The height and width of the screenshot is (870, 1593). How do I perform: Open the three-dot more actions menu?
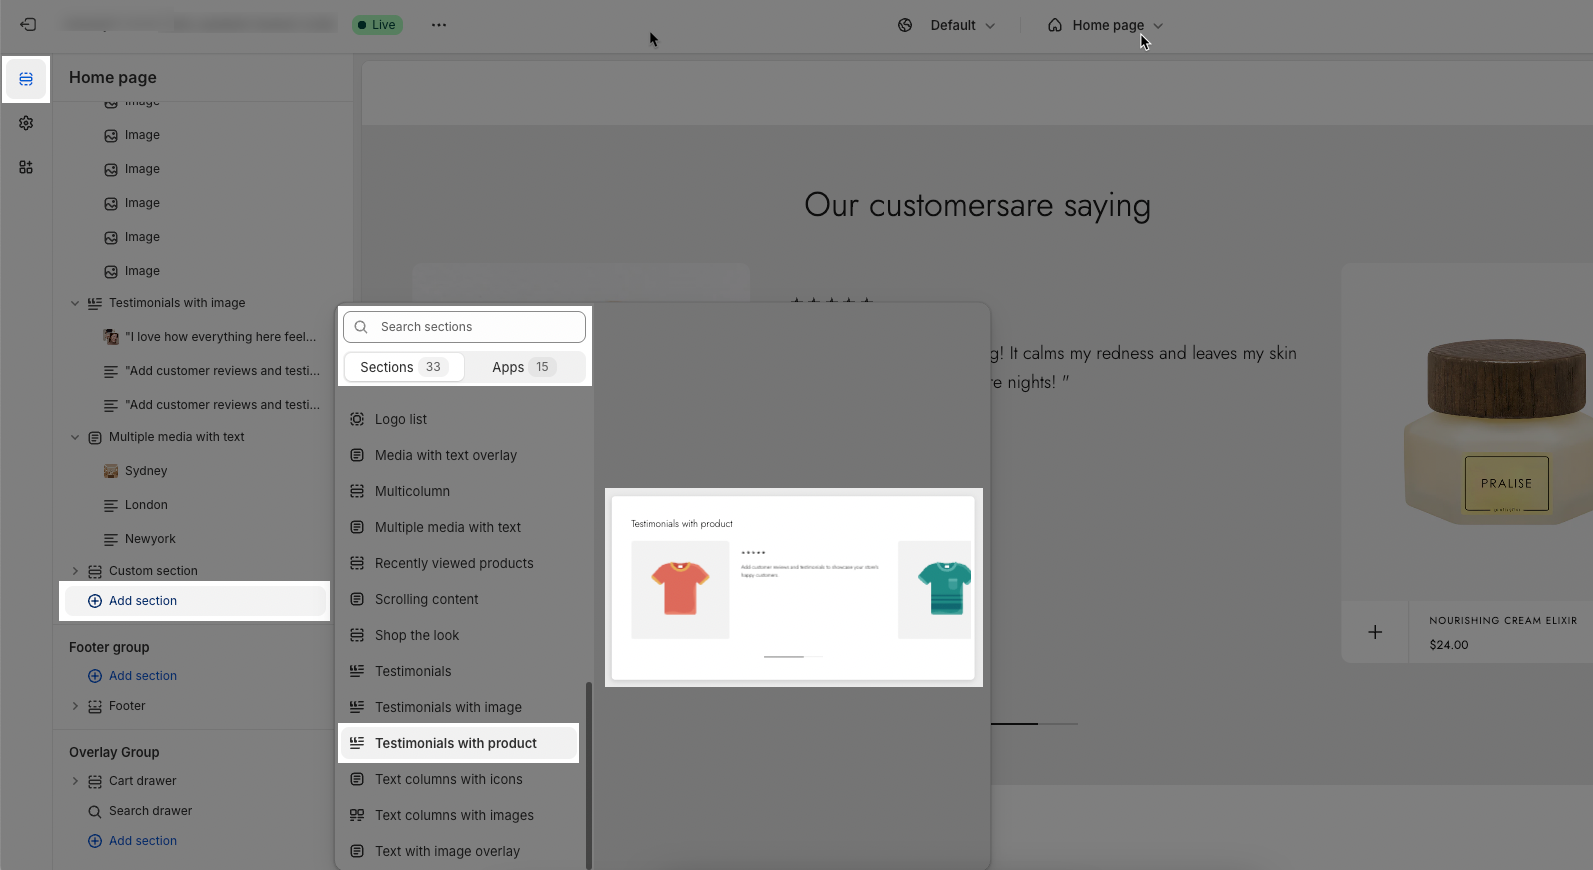coord(439,25)
